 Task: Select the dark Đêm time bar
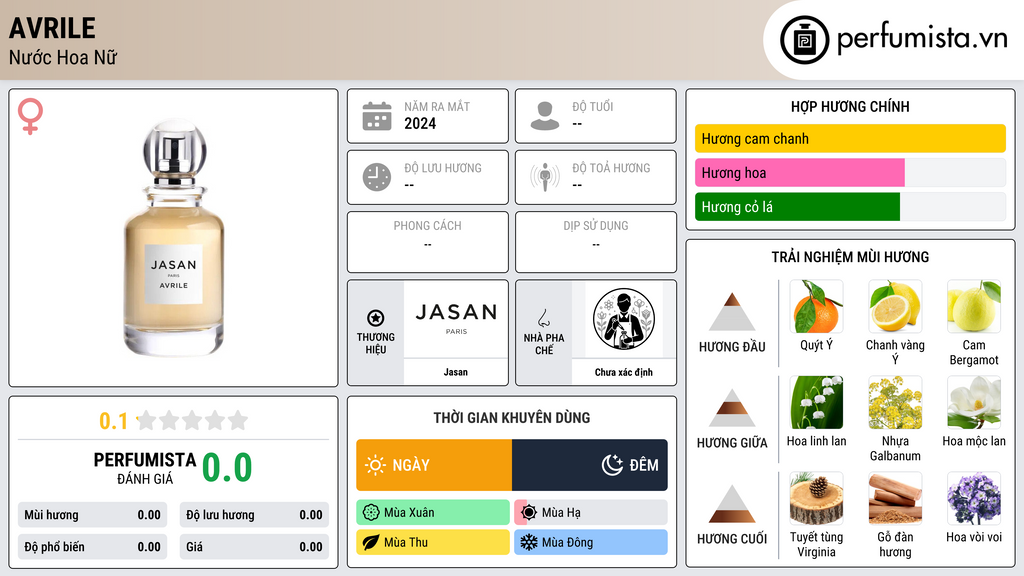(590, 465)
